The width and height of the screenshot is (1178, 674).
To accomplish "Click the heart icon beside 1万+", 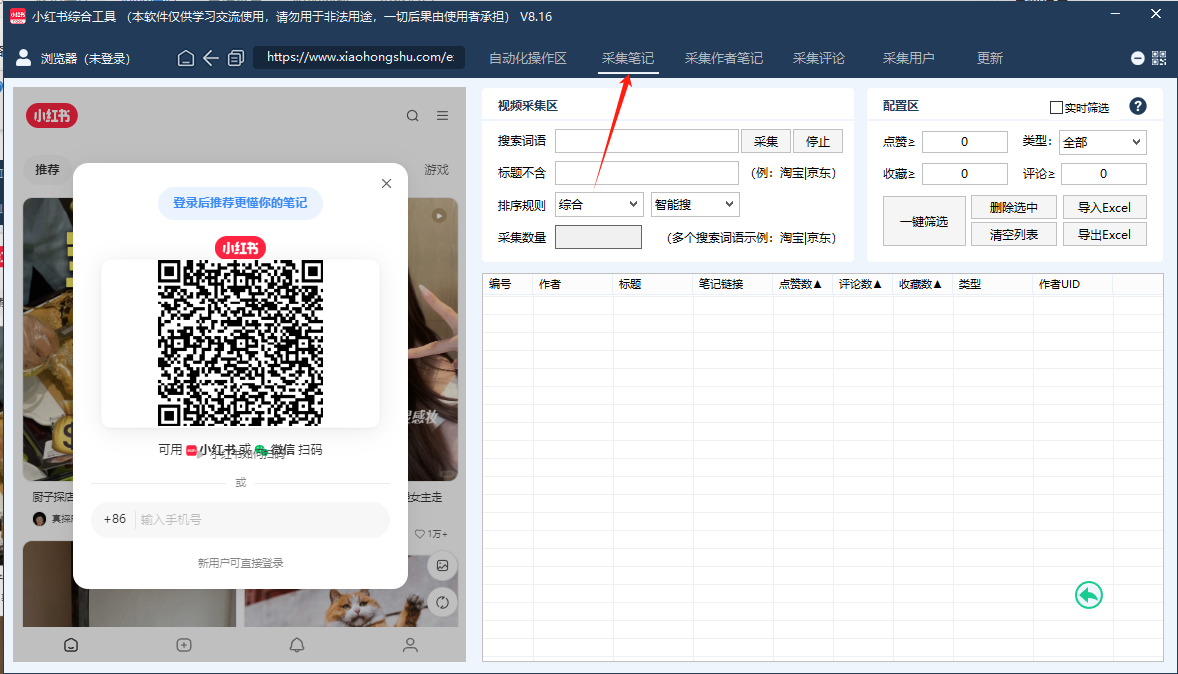I will coord(419,534).
